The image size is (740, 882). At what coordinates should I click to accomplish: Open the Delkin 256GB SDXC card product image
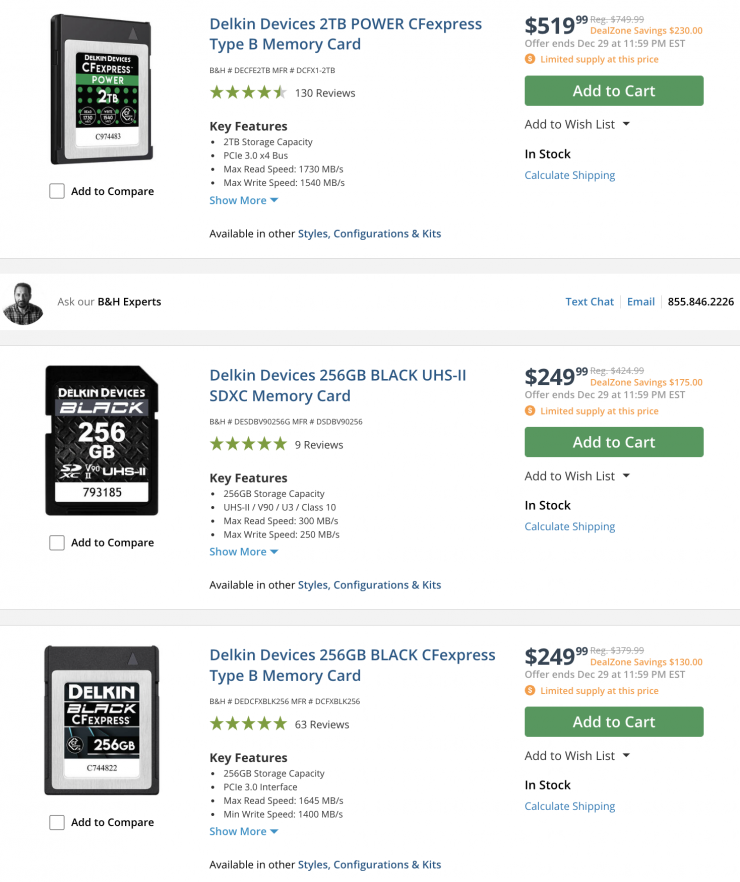coord(101,440)
